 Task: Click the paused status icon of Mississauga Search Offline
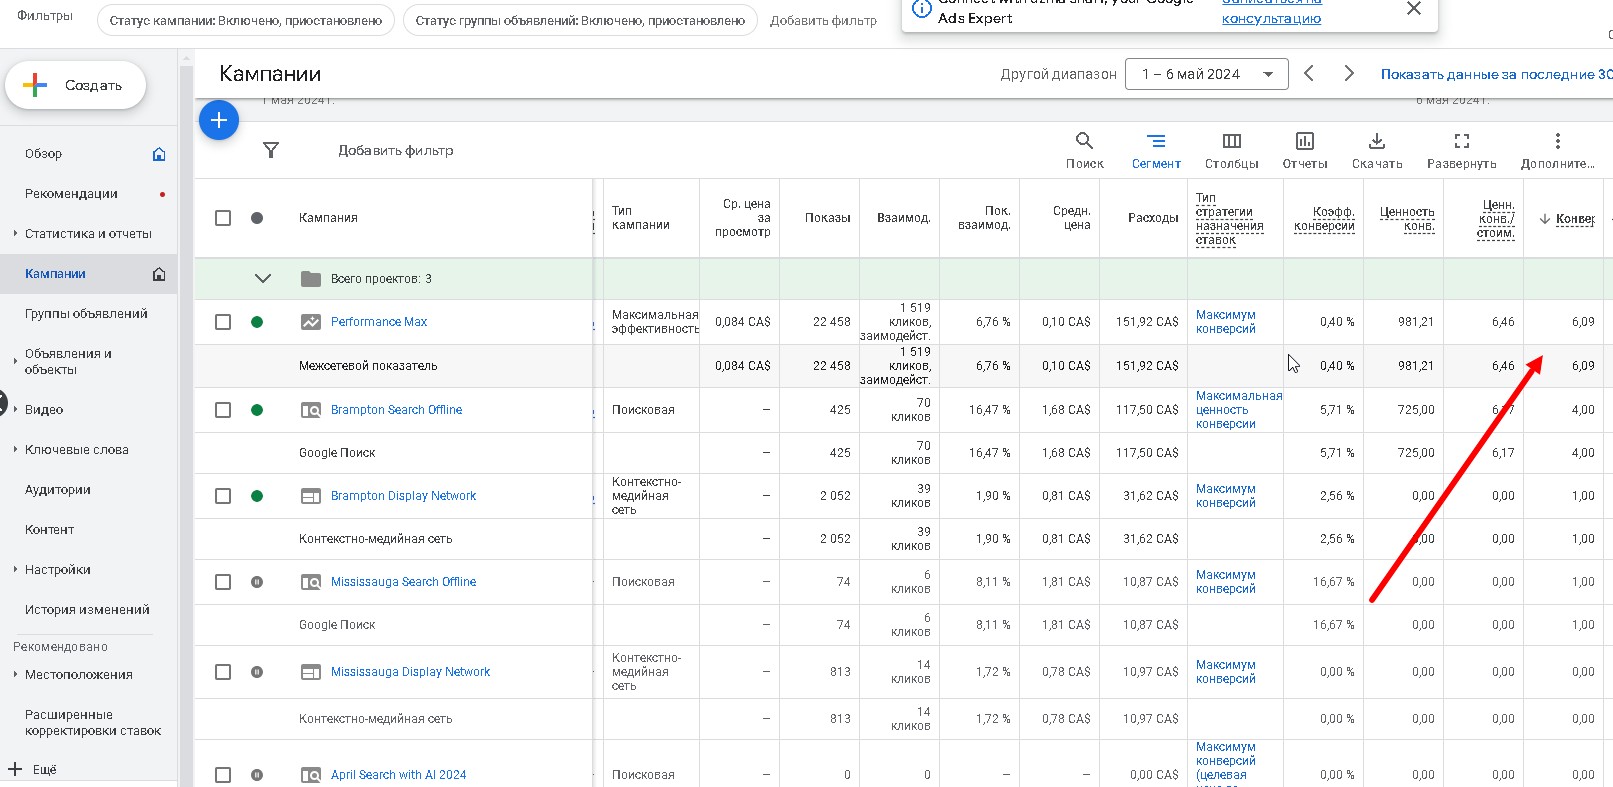(x=257, y=582)
